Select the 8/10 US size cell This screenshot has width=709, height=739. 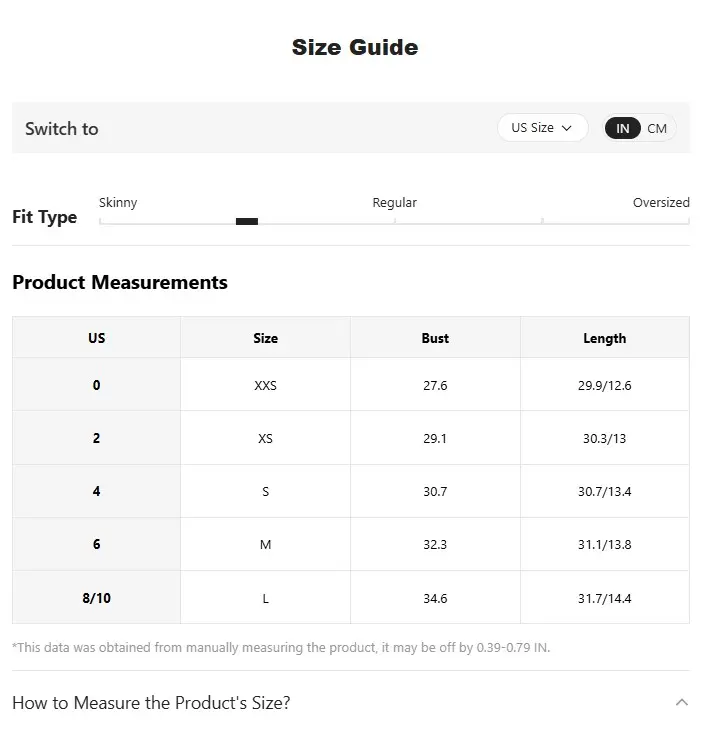point(96,598)
